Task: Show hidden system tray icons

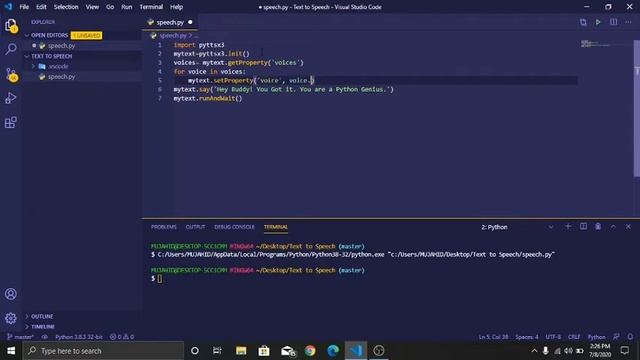Action: [x=534, y=351]
